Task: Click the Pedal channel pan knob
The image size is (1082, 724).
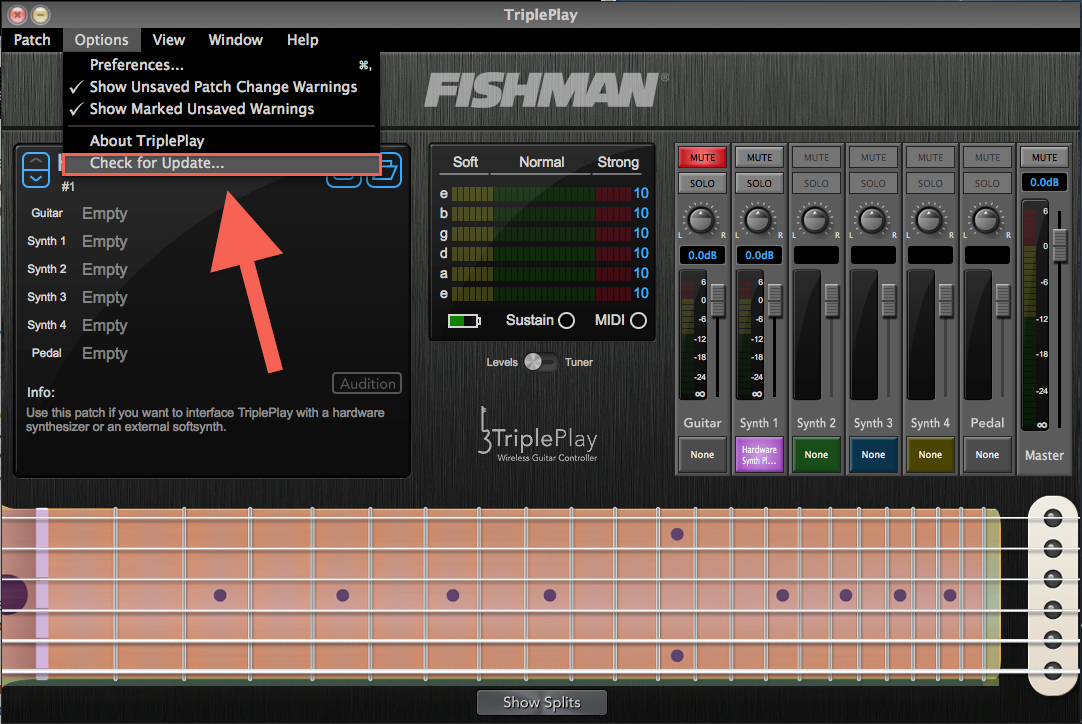Action: coord(987,220)
